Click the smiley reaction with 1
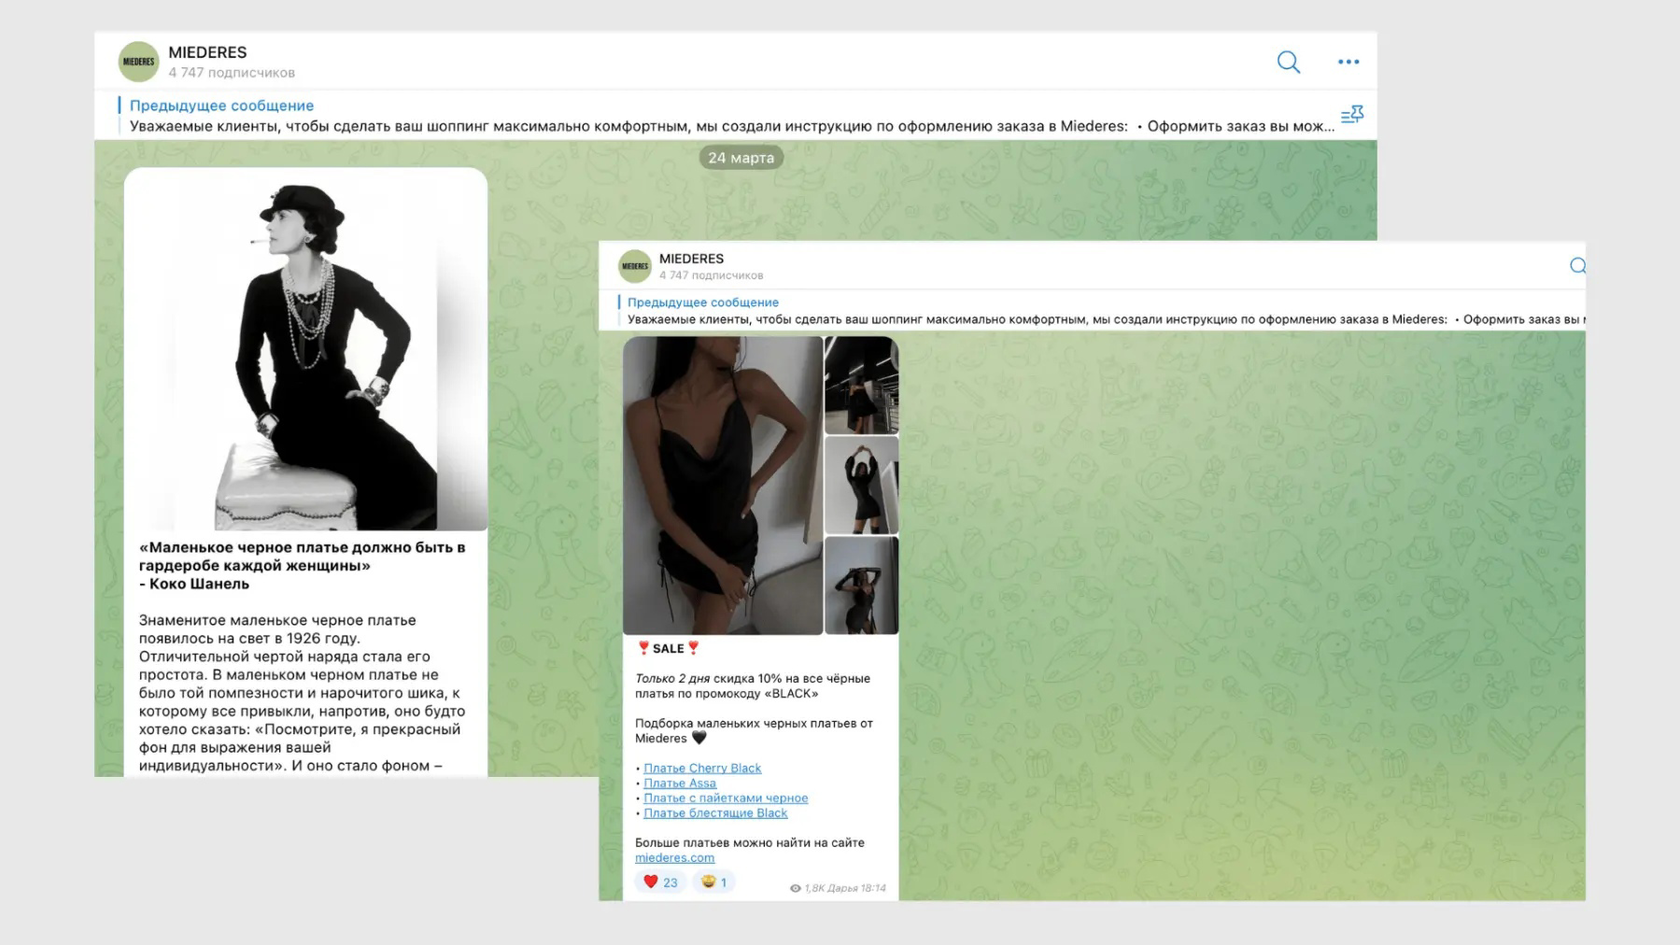Image resolution: width=1680 pixels, height=945 pixels. coord(714,882)
